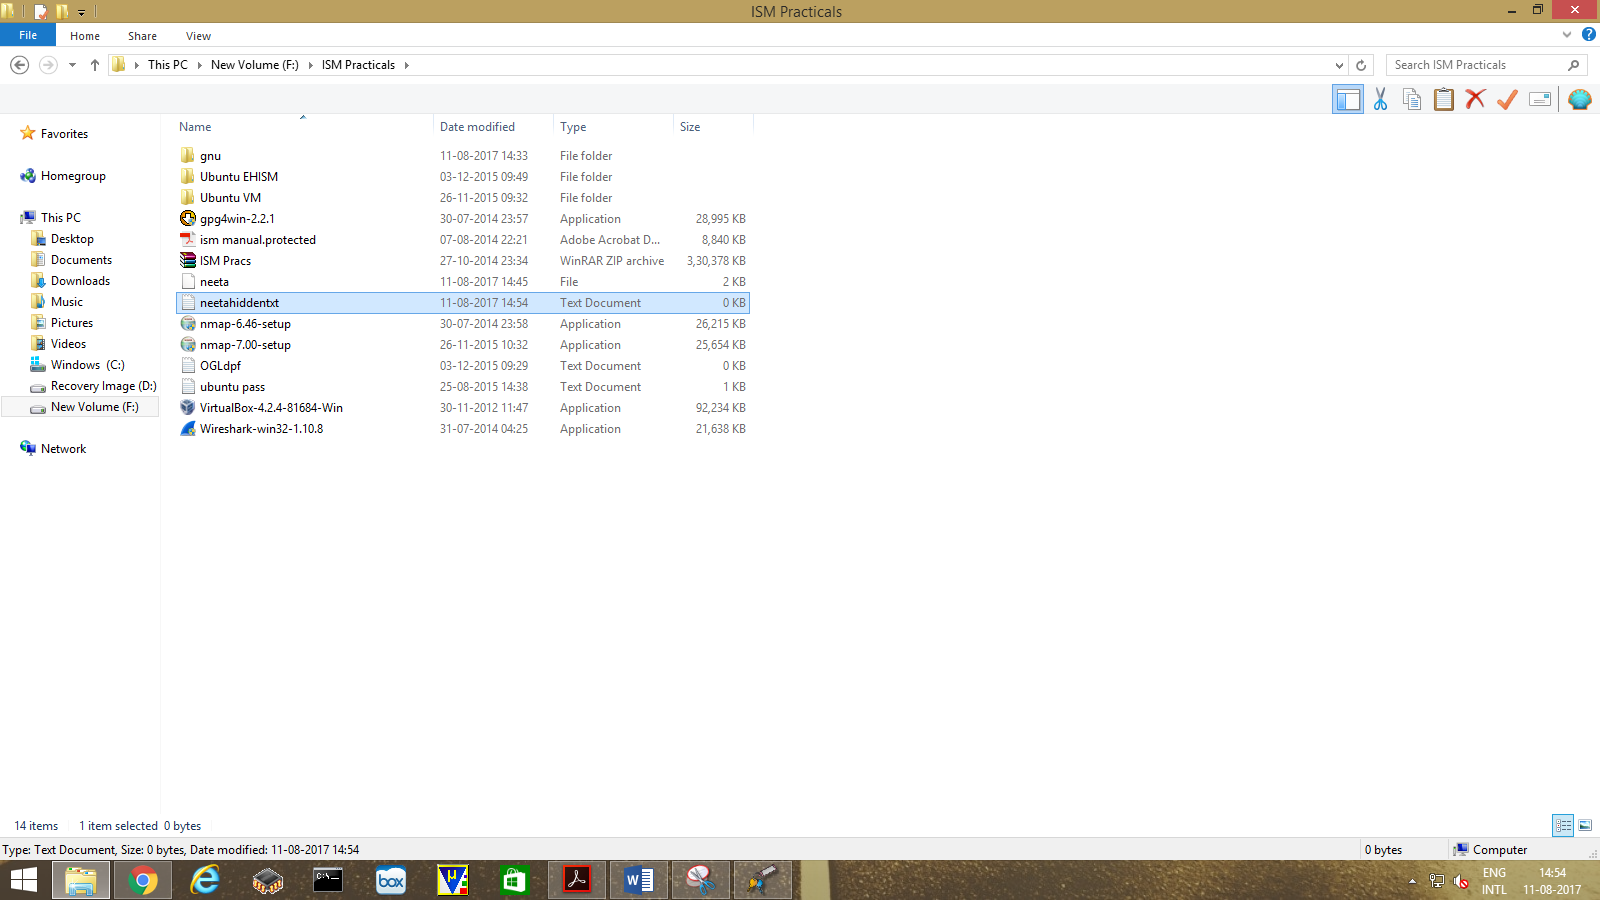Click the Cut scissors toolbar icon
The width and height of the screenshot is (1600, 900).
click(x=1380, y=99)
